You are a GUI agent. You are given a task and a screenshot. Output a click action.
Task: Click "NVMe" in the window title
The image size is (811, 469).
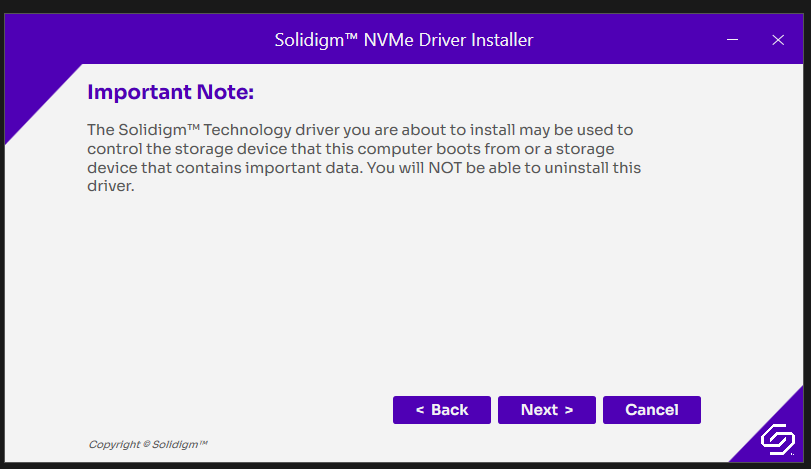pyautogui.click(x=386, y=40)
